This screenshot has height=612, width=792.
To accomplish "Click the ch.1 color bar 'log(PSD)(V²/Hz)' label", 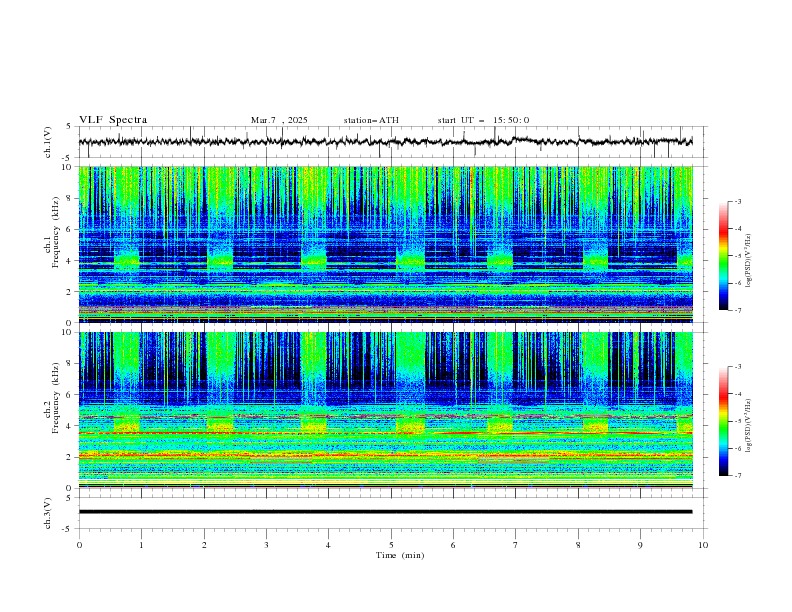I will (748, 261).
